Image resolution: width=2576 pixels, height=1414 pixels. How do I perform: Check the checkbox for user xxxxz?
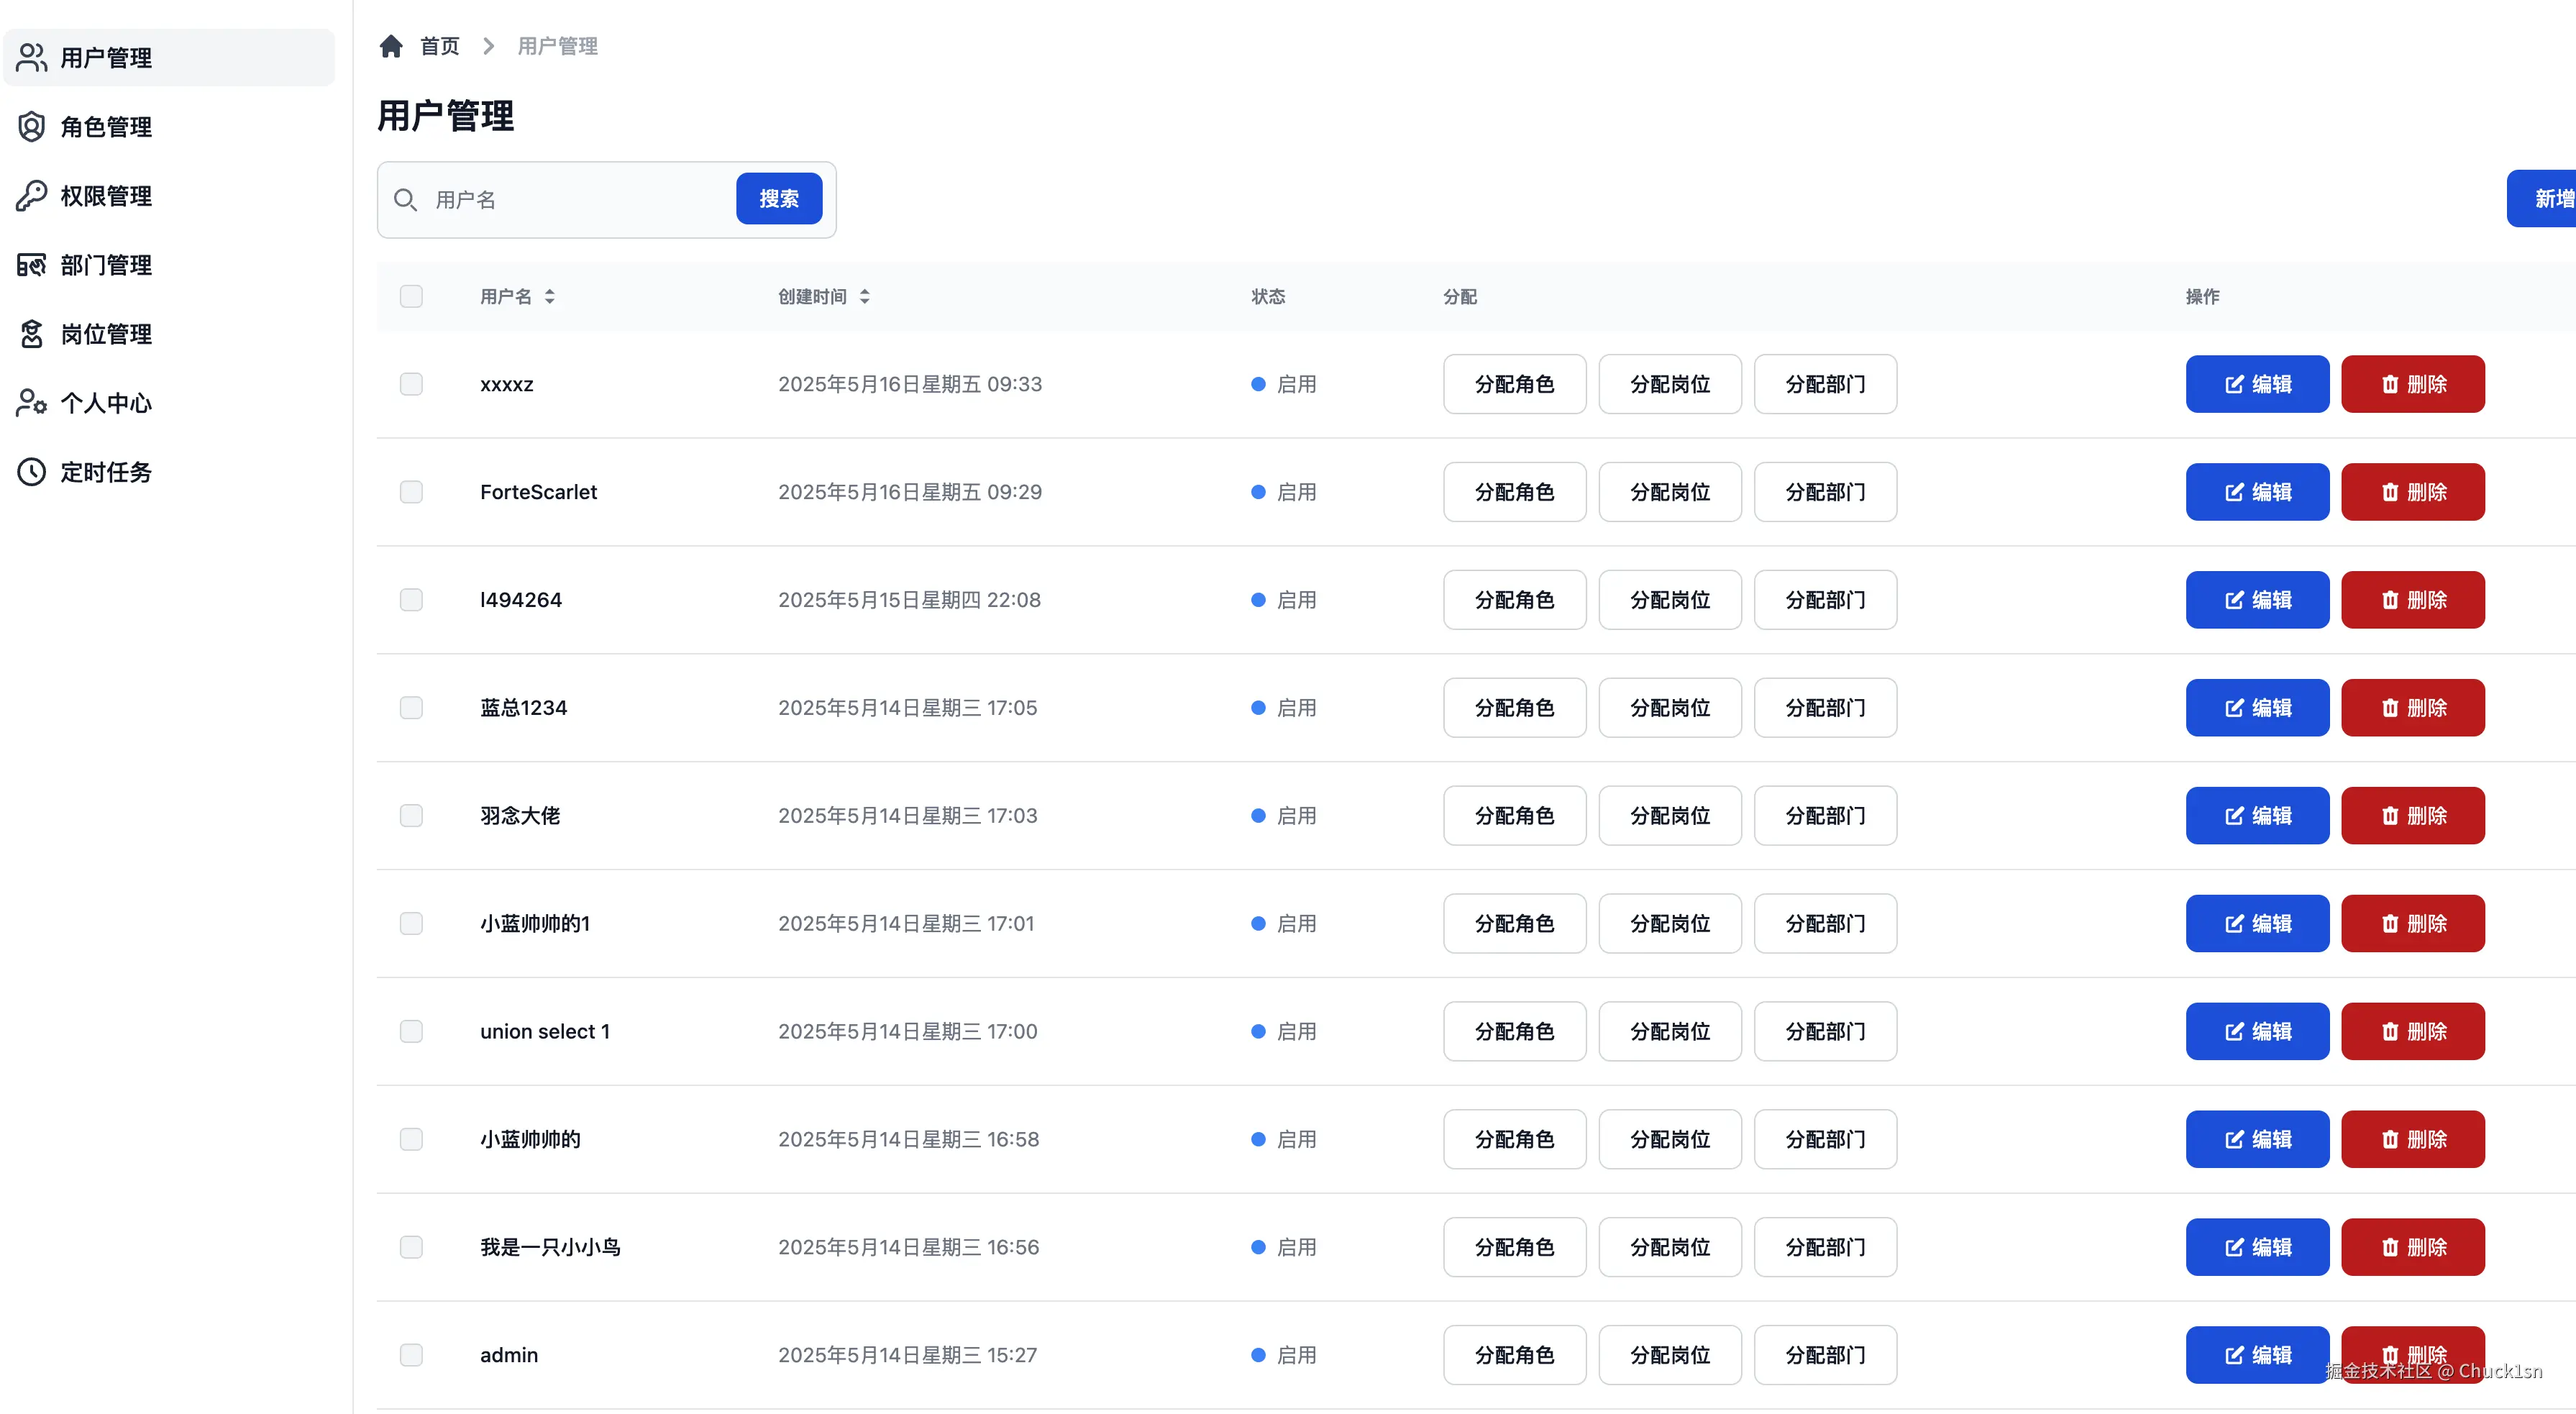411,384
